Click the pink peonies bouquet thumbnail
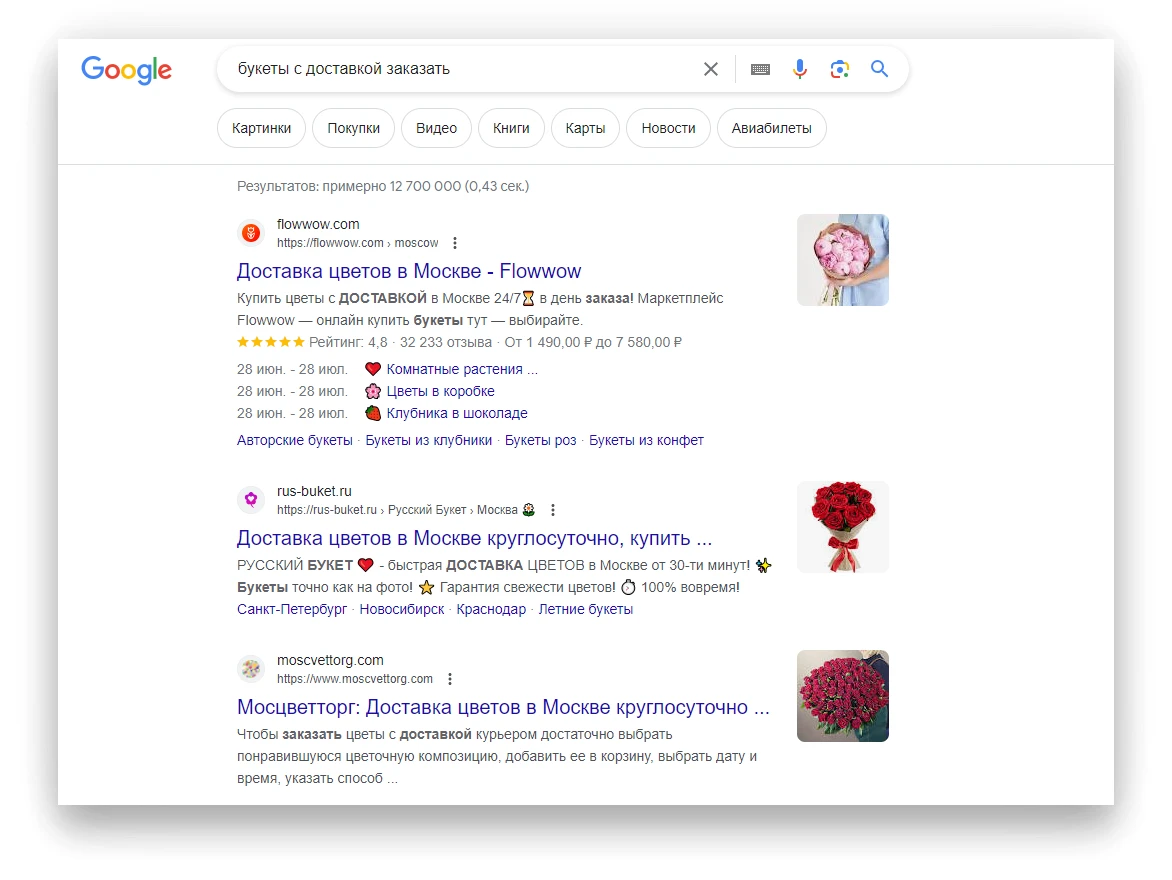The height and width of the screenshot is (880, 1172). [842, 260]
